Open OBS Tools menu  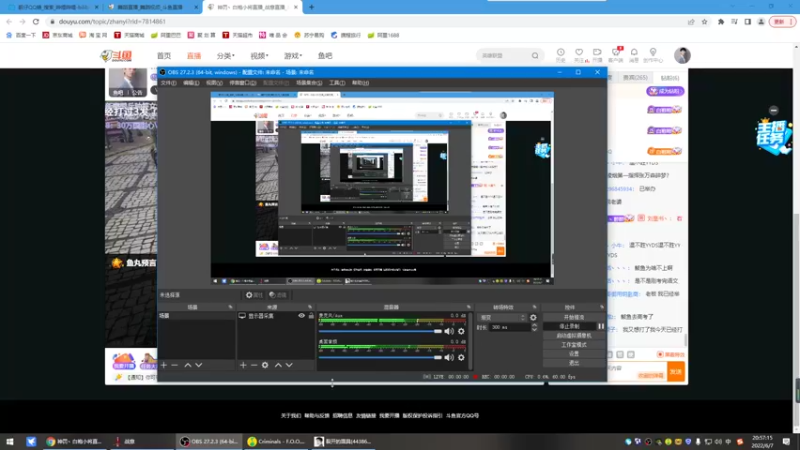[337, 83]
